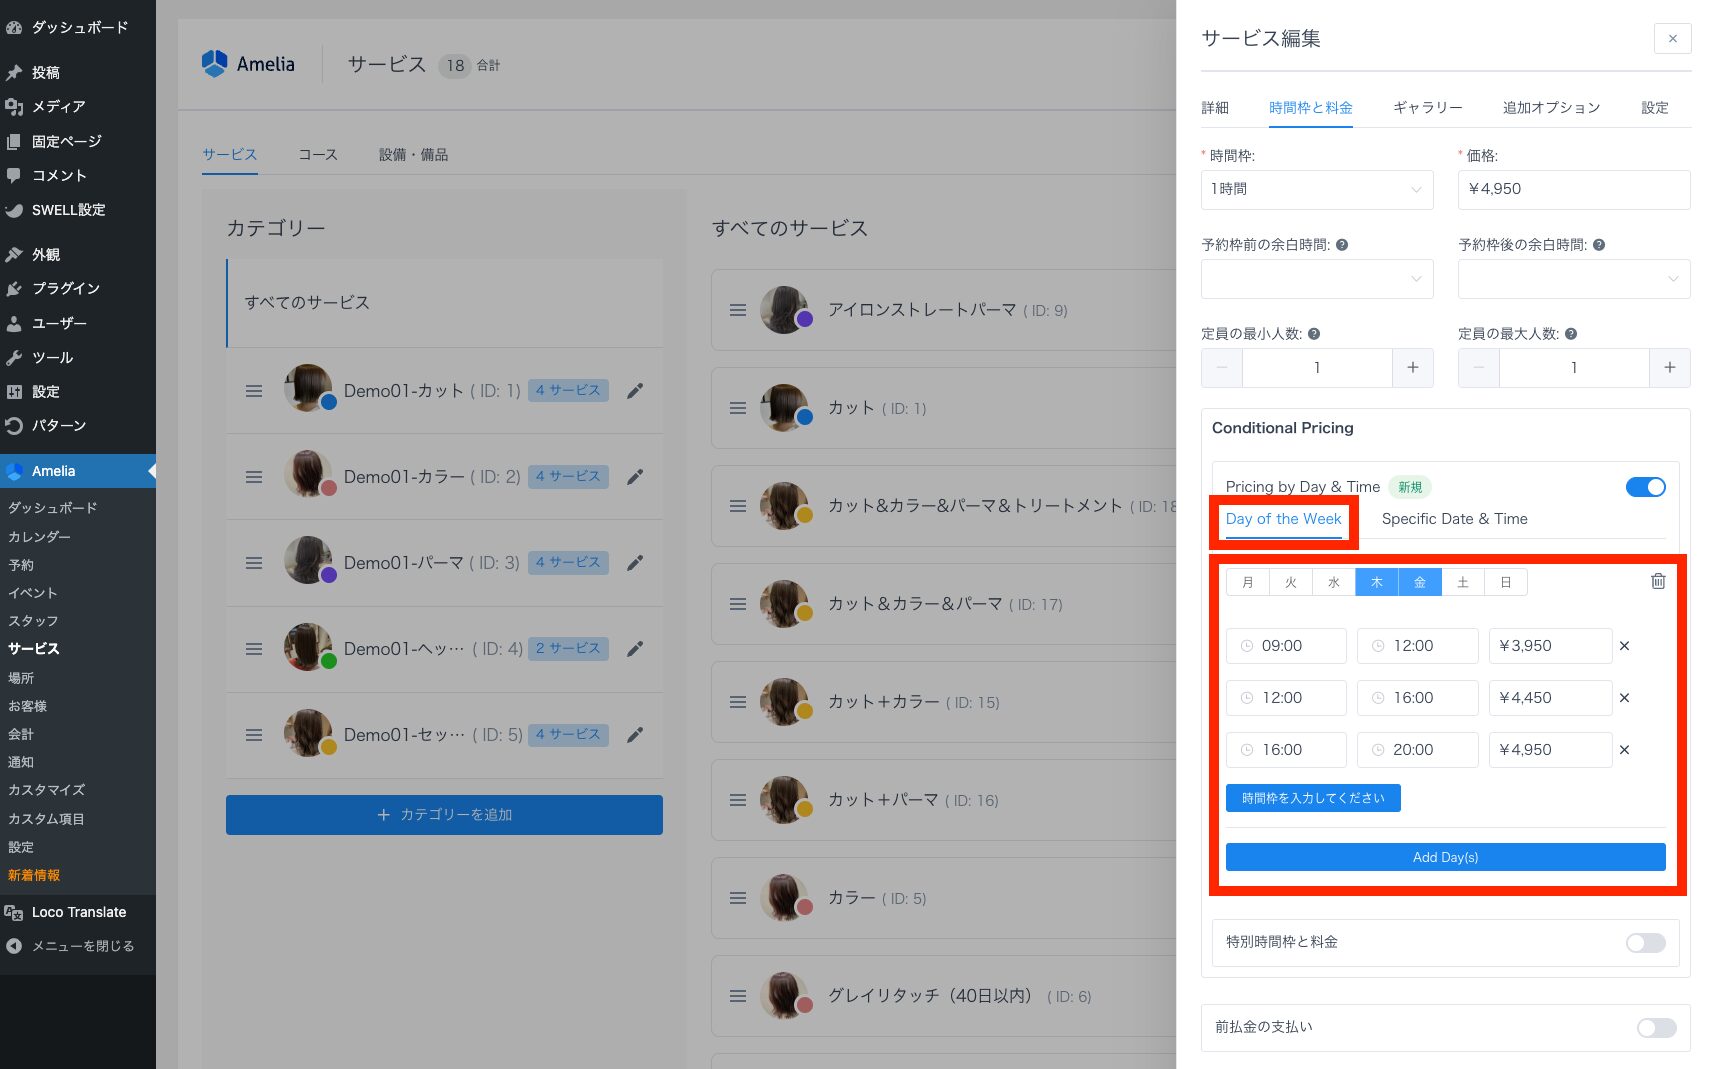Click drag handle of アイロンストレートパーマ service
Image resolution: width=1709 pixels, height=1069 pixels.
pyautogui.click(x=738, y=310)
